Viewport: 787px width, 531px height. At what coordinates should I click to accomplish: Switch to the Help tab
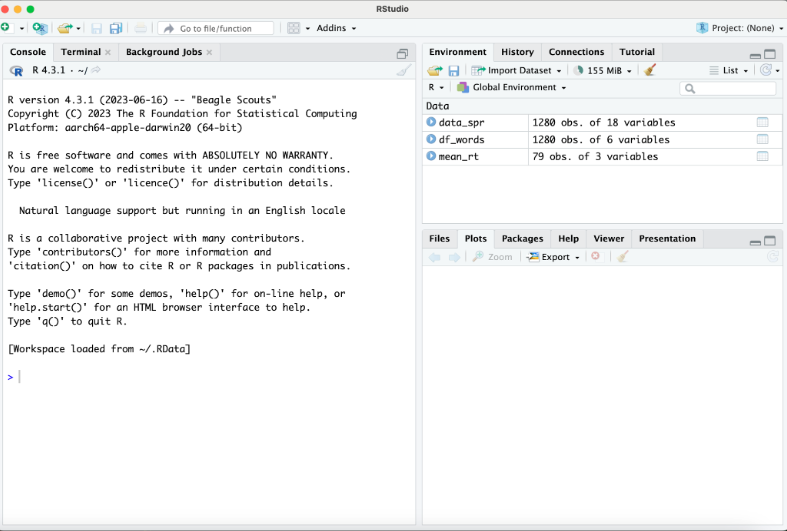point(568,238)
